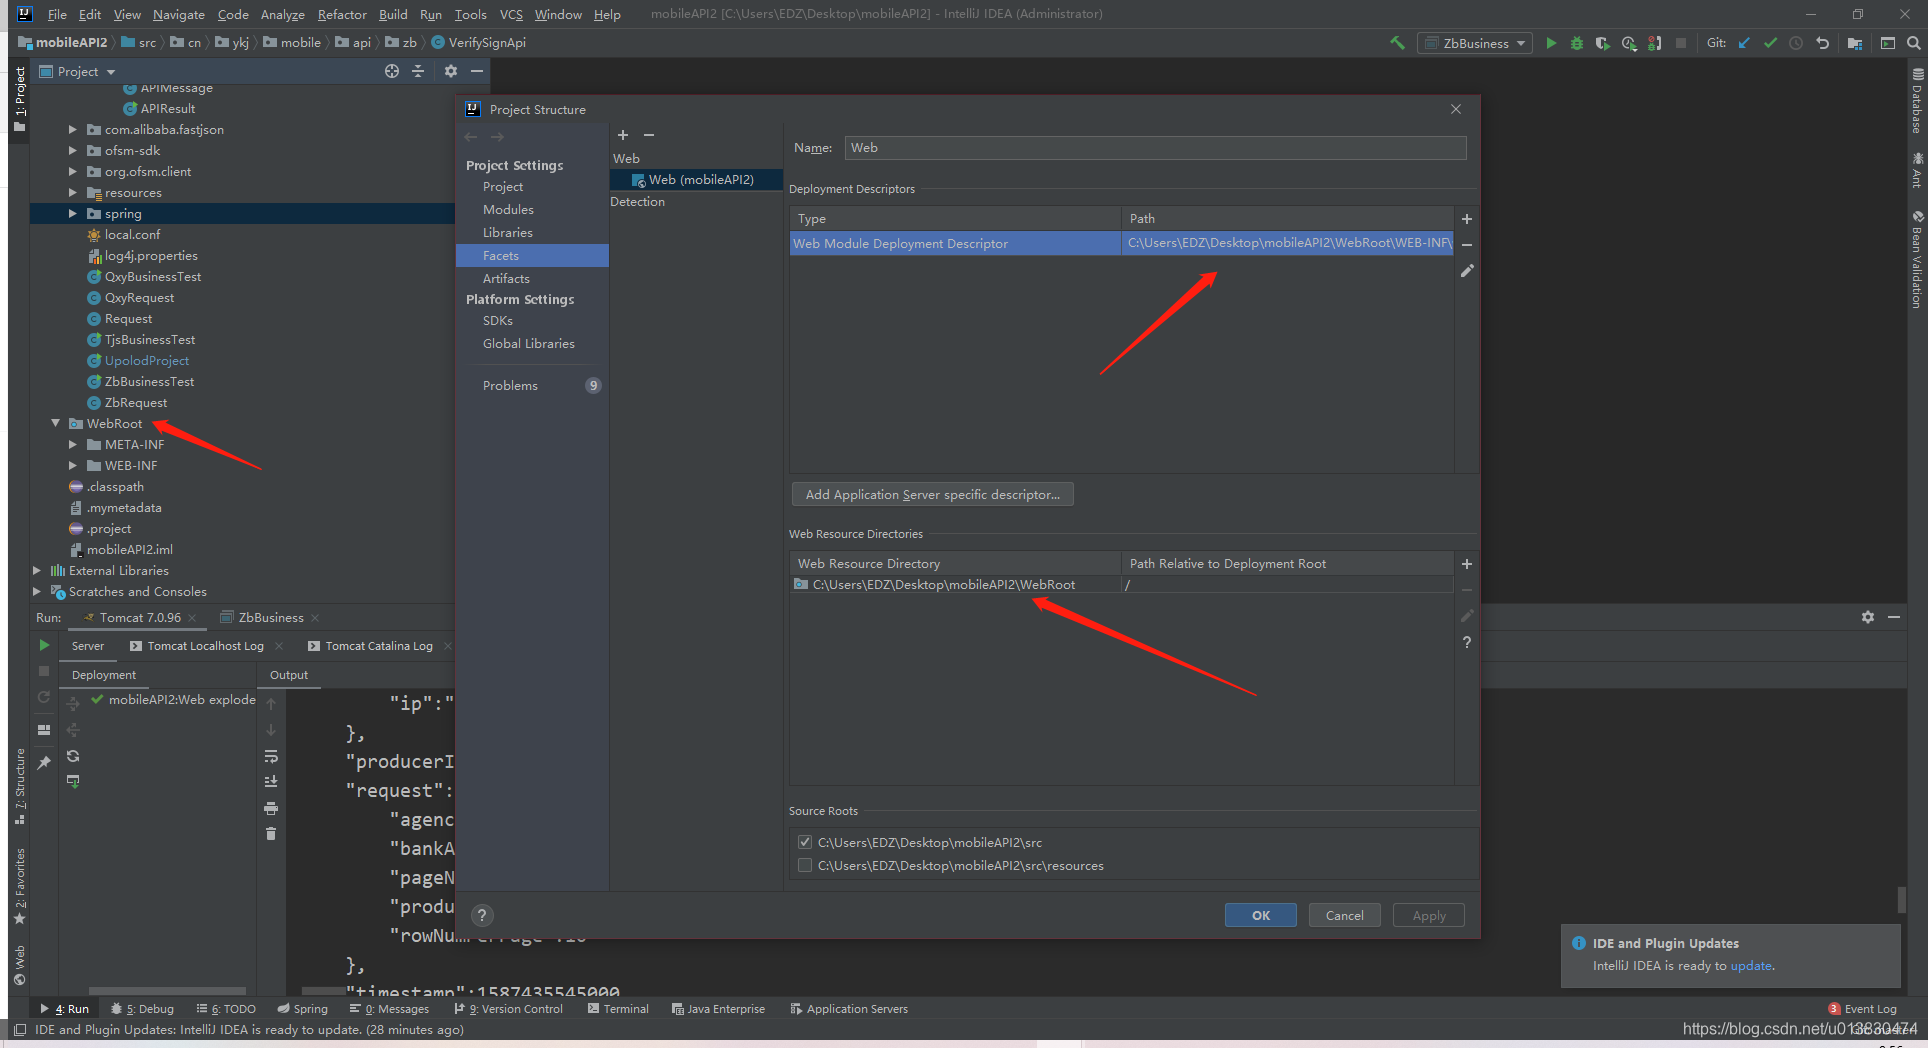Clear the output with the trash icon
The width and height of the screenshot is (1928, 1048).
pyautogui.click(x=271, y=834)
